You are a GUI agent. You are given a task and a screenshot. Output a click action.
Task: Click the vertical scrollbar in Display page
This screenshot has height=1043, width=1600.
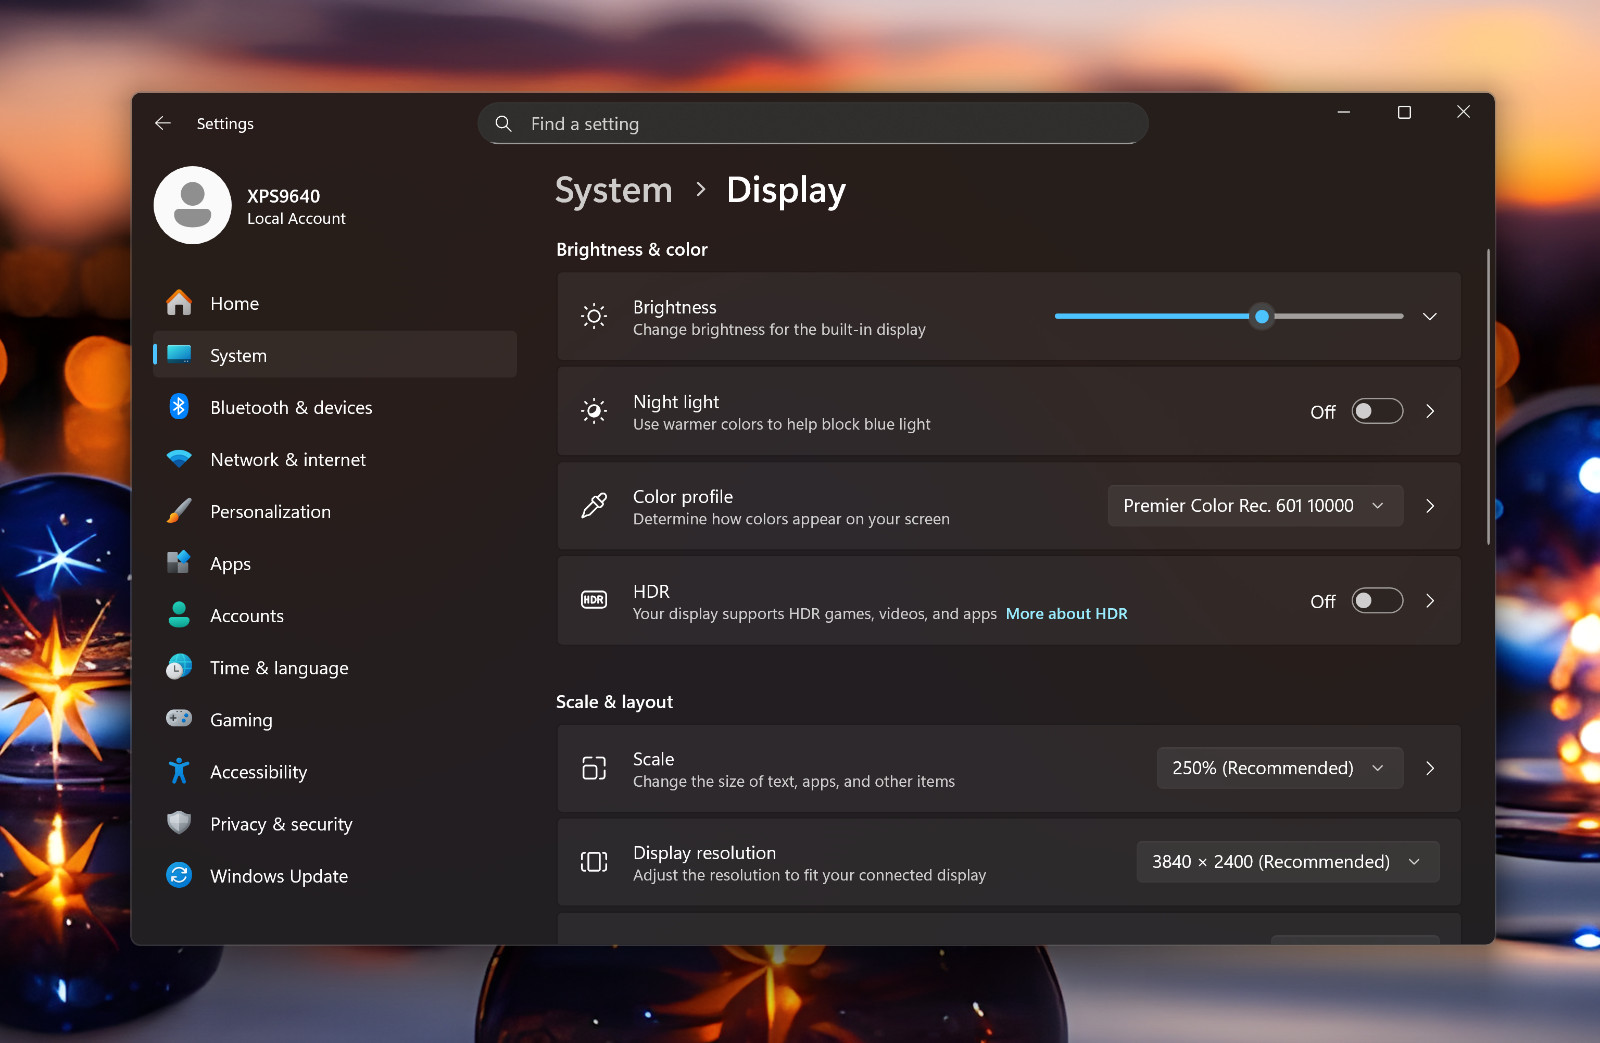pyautogui.click(x=1488, y=396)
